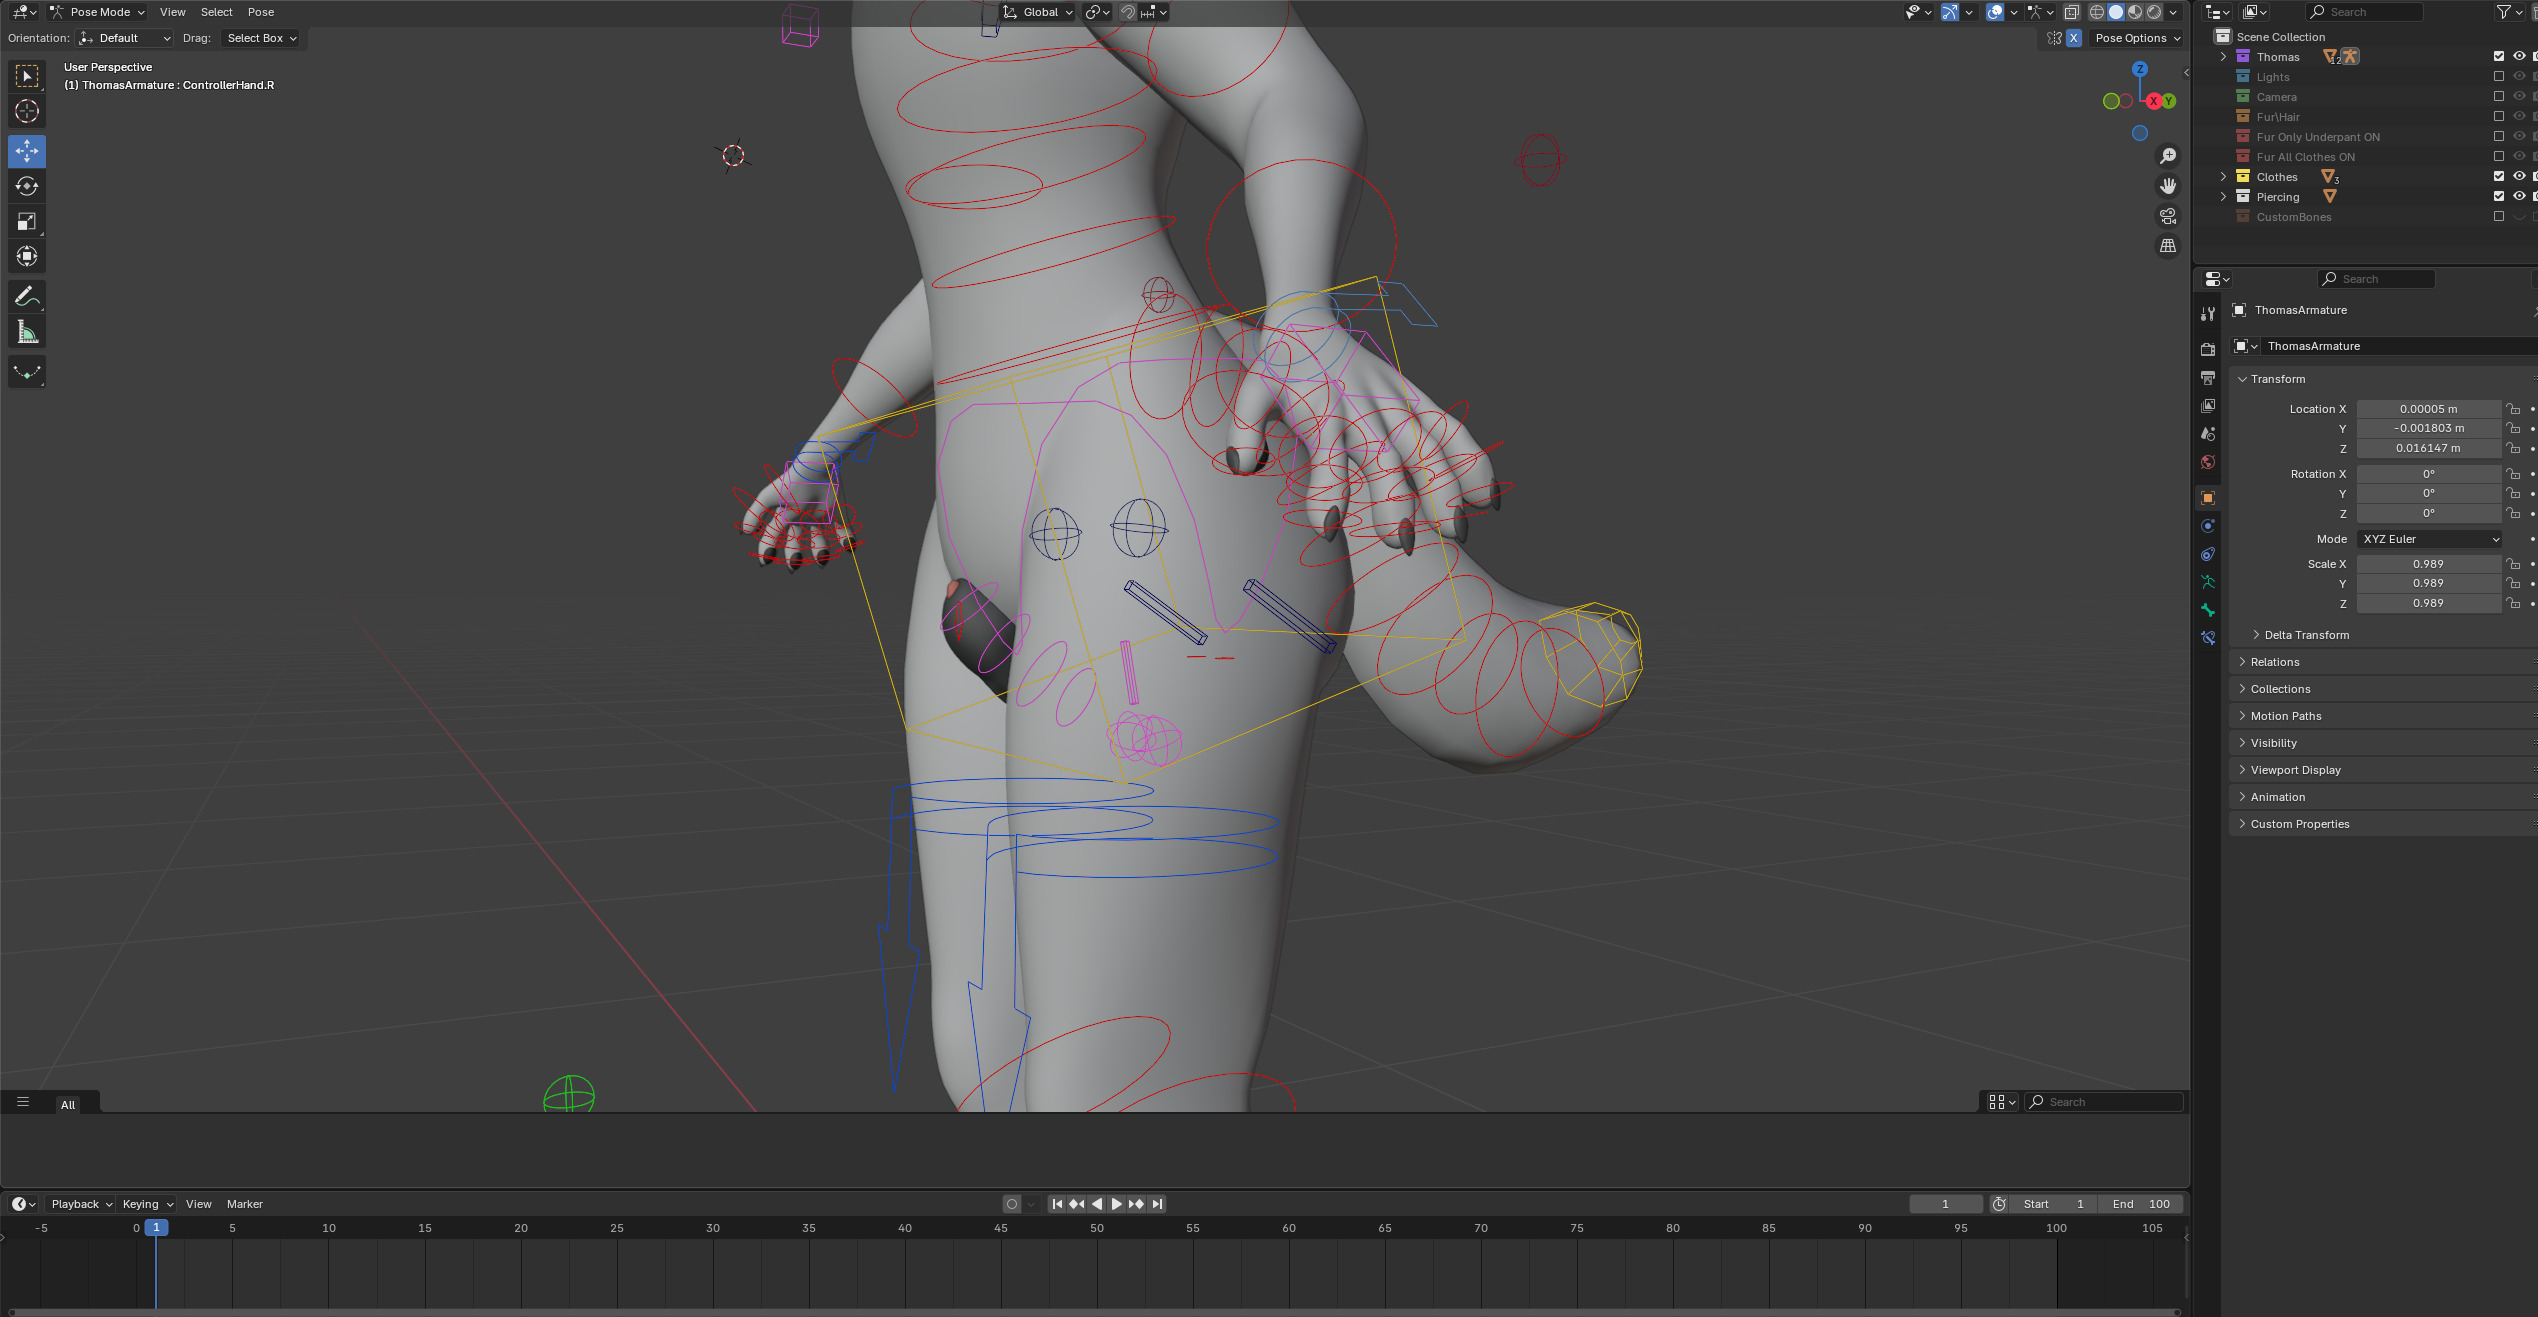
Task: Open the XYZ Euler rotation mode dropdown
Action: [x=2428, y=539]
